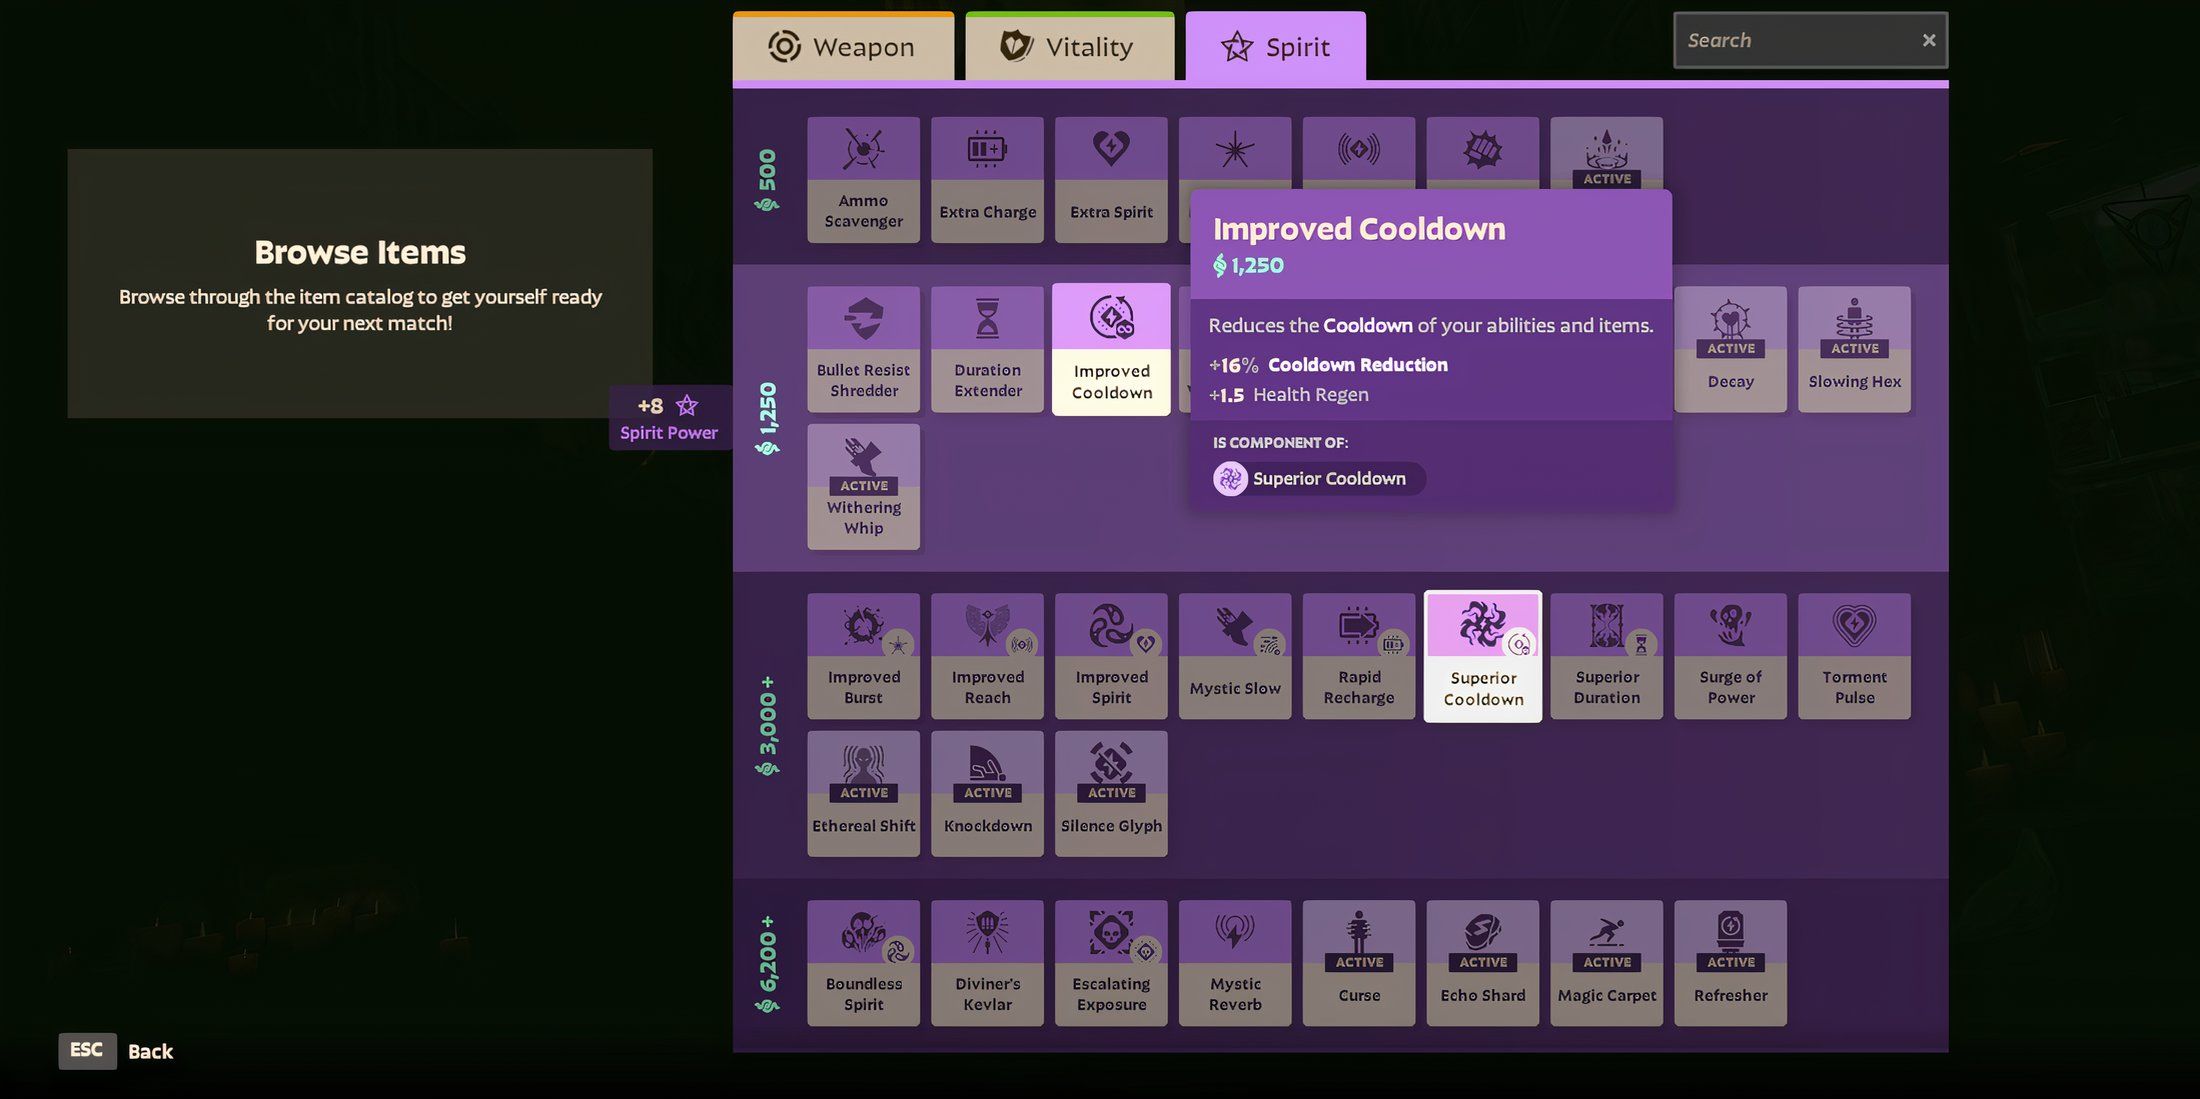The image size is (2200, 1099).
Task: Click the +8 Spirit Power badge
Action: (x=669, y=418)
